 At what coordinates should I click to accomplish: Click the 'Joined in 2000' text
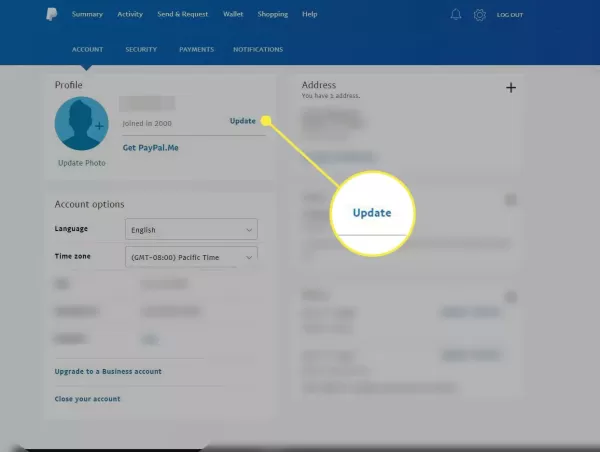(x=147, y=123)
